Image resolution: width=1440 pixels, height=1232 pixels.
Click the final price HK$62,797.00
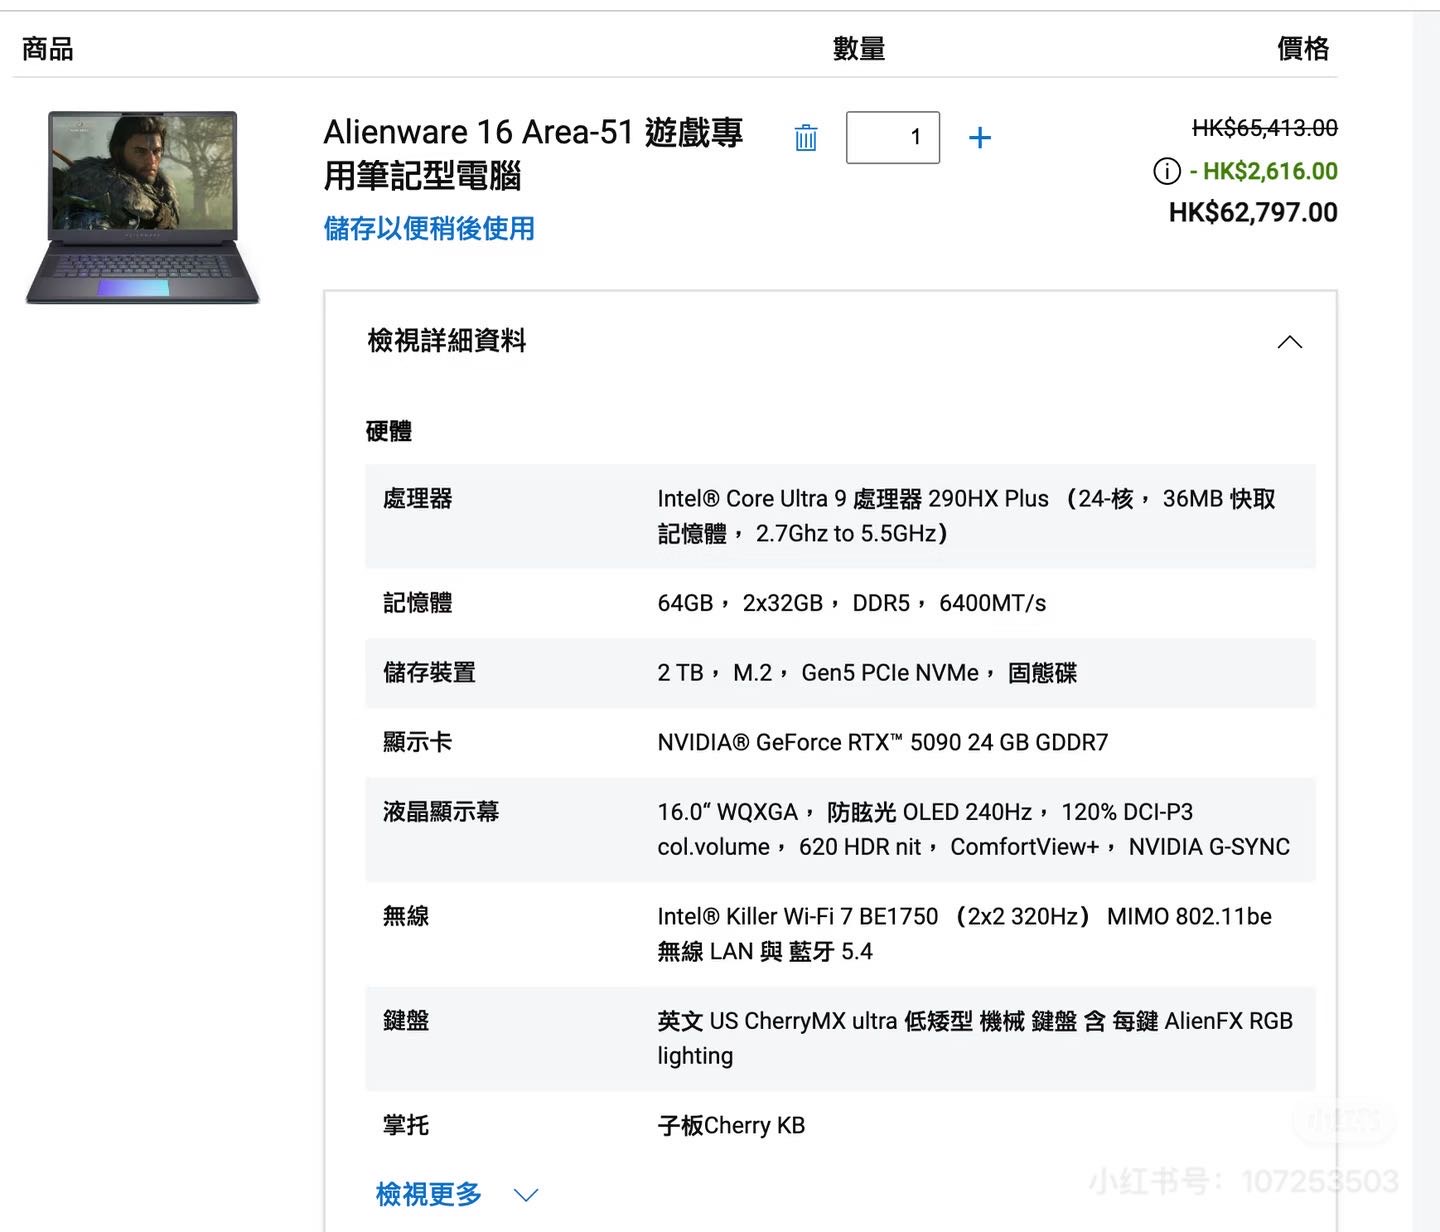[1253, 212]
